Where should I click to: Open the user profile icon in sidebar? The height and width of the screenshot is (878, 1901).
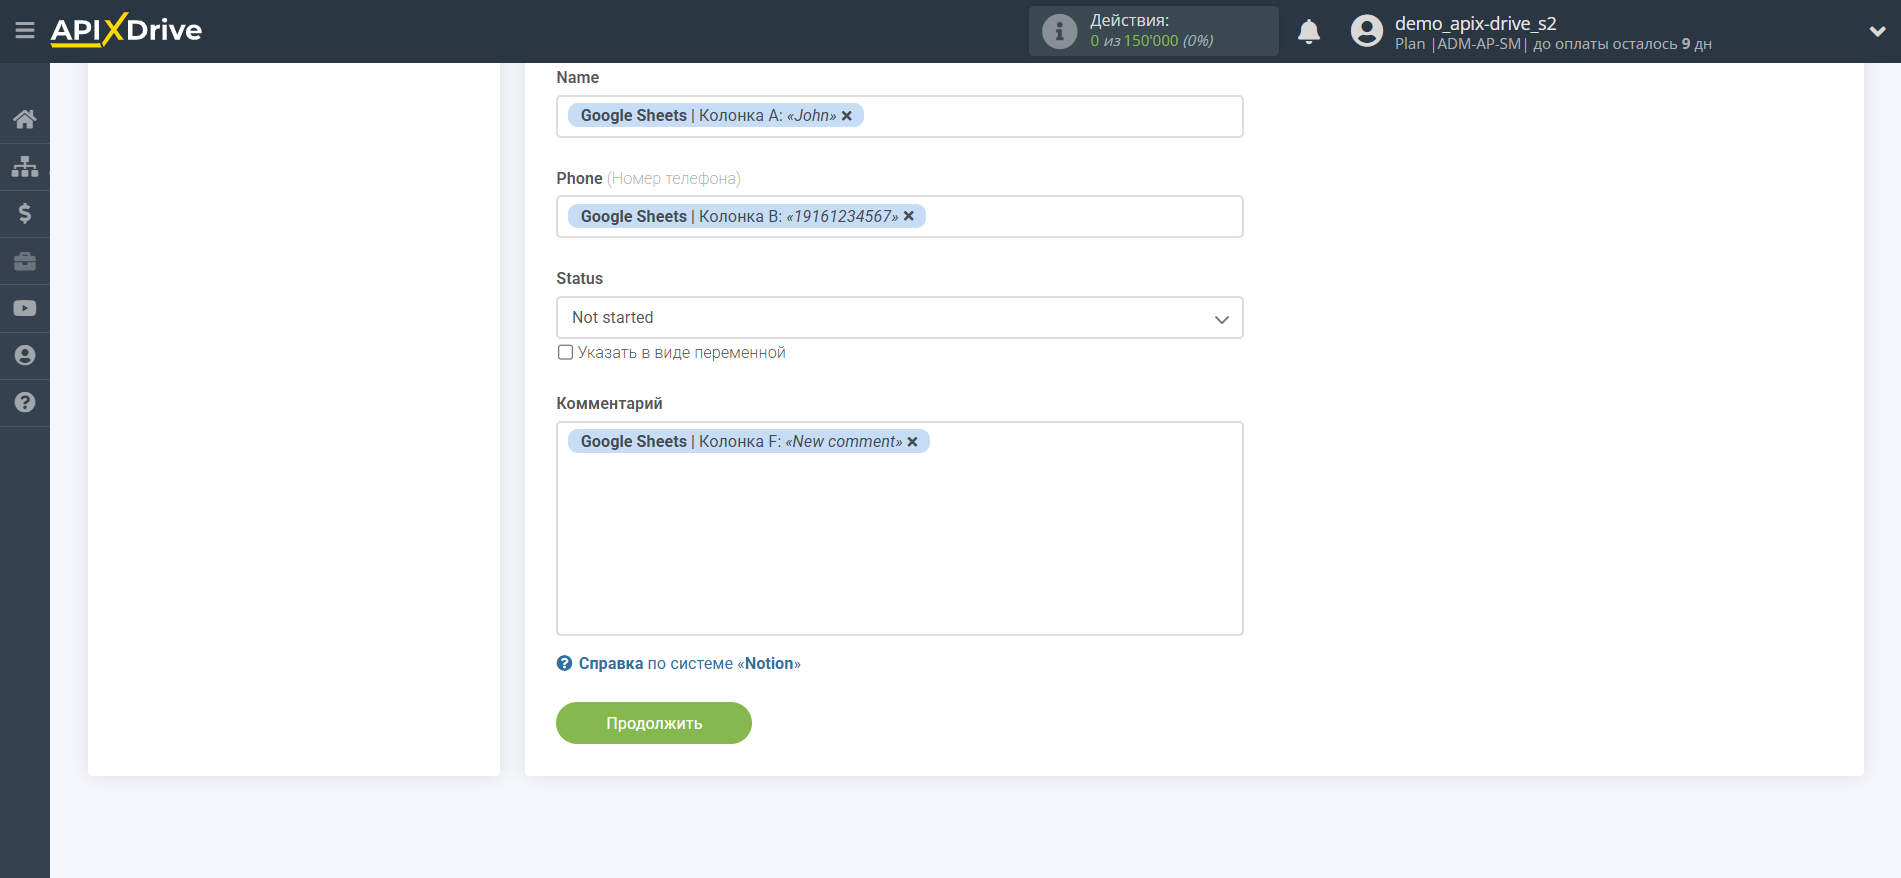click(25, 355)
